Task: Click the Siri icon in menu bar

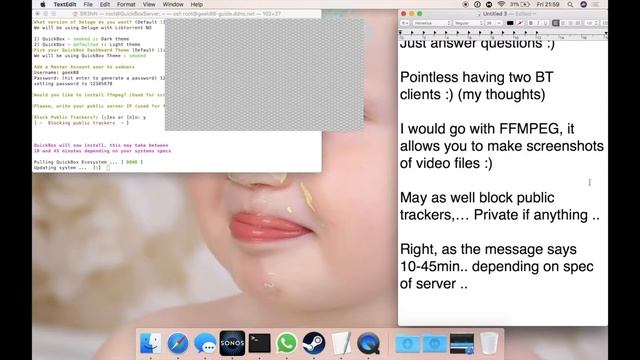Action: pyautogui.click(x=584, y=4)
